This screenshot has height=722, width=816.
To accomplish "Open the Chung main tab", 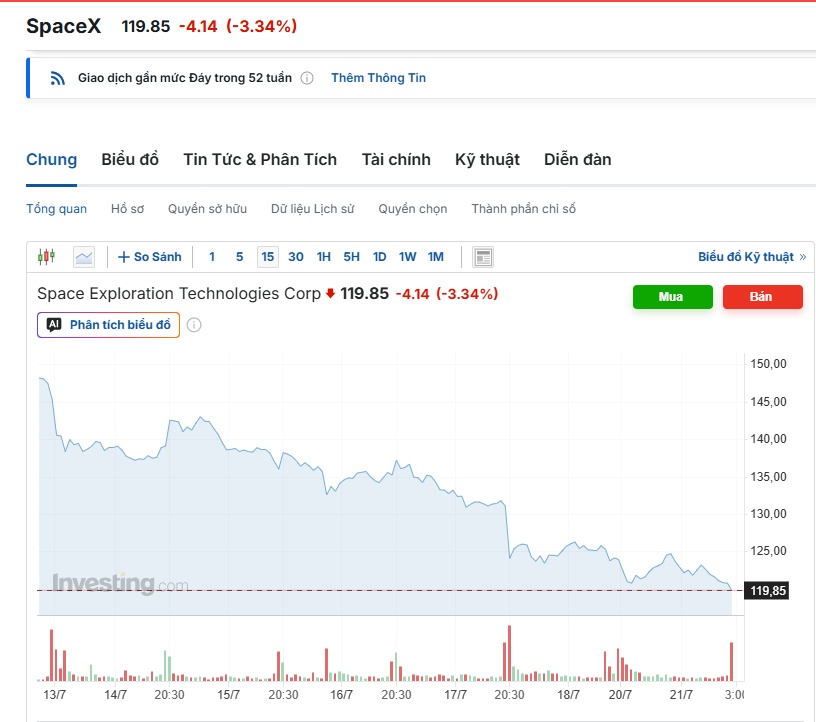I will (x=52, y=159).
